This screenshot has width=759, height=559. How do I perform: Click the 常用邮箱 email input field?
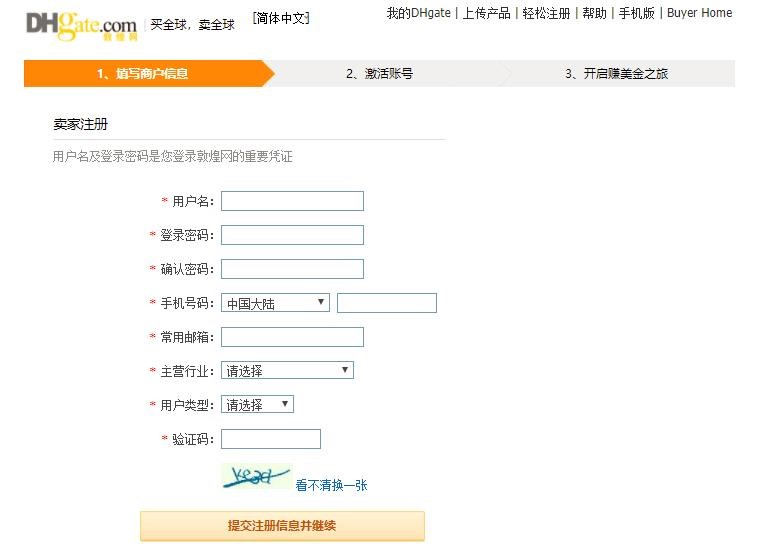[292, 337]
